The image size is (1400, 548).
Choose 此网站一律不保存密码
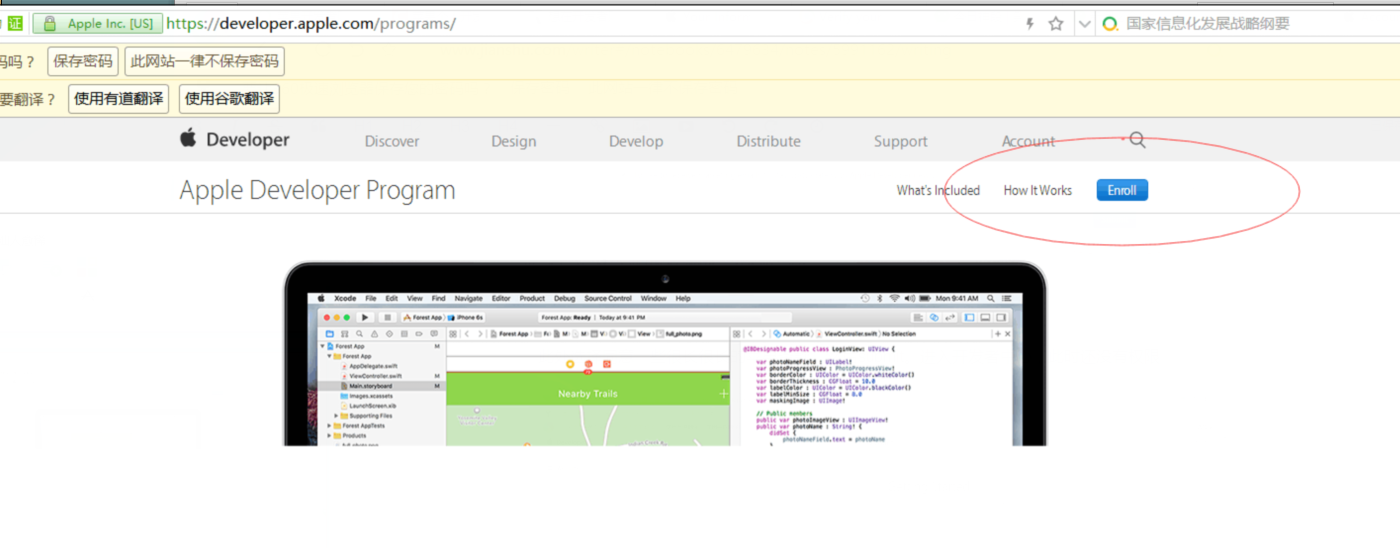[x=205, y=62]
